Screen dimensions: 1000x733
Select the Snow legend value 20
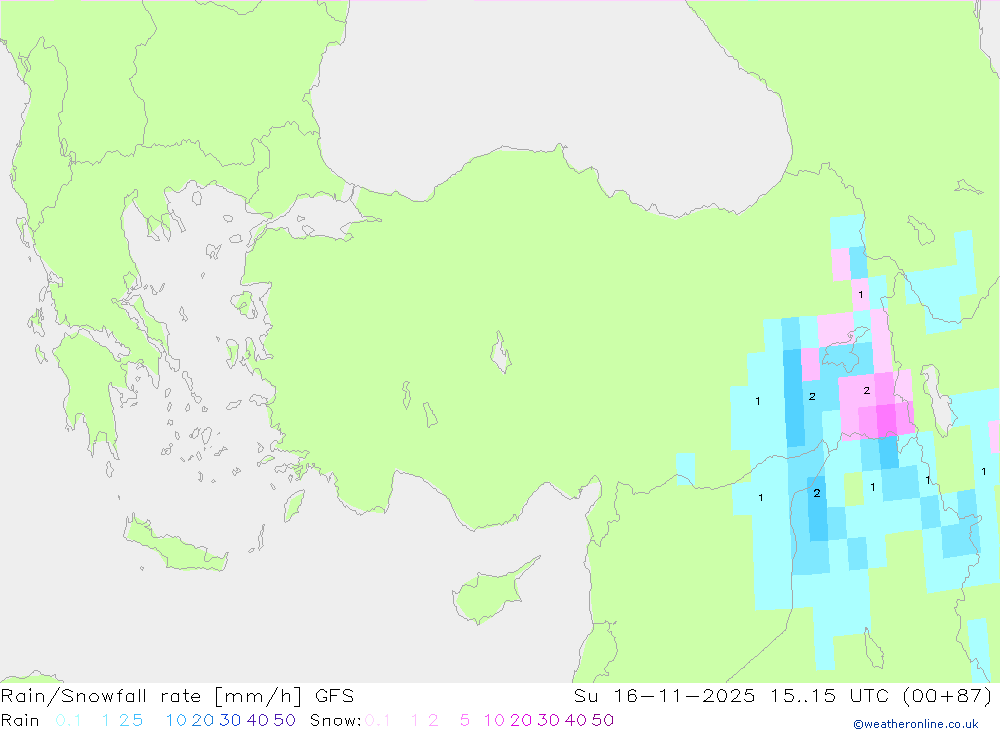tap(521, 720)
